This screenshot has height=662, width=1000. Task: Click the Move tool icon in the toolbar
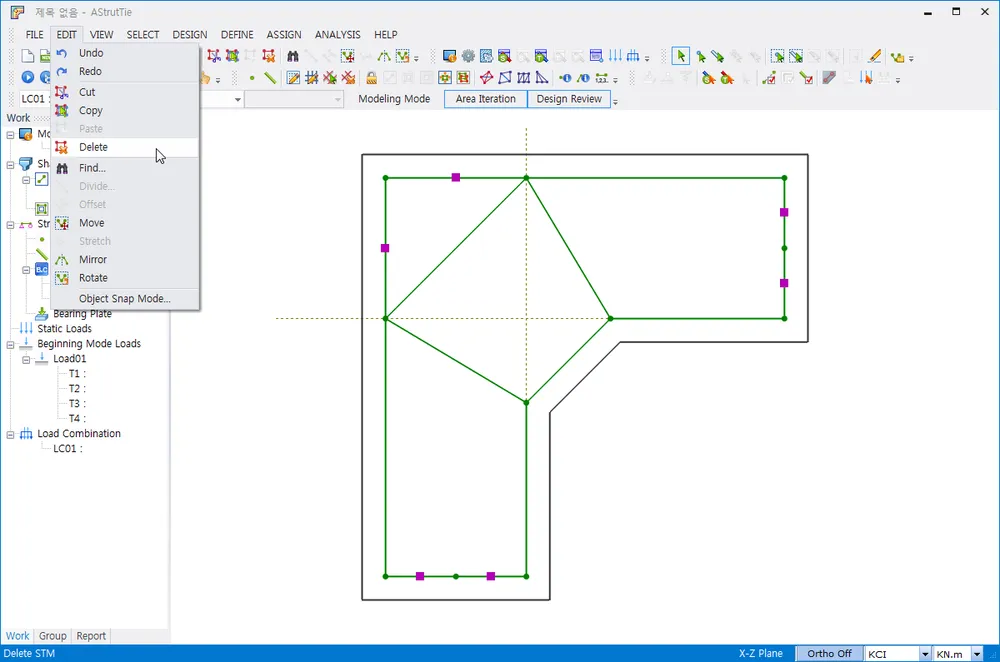coord(348,56)
